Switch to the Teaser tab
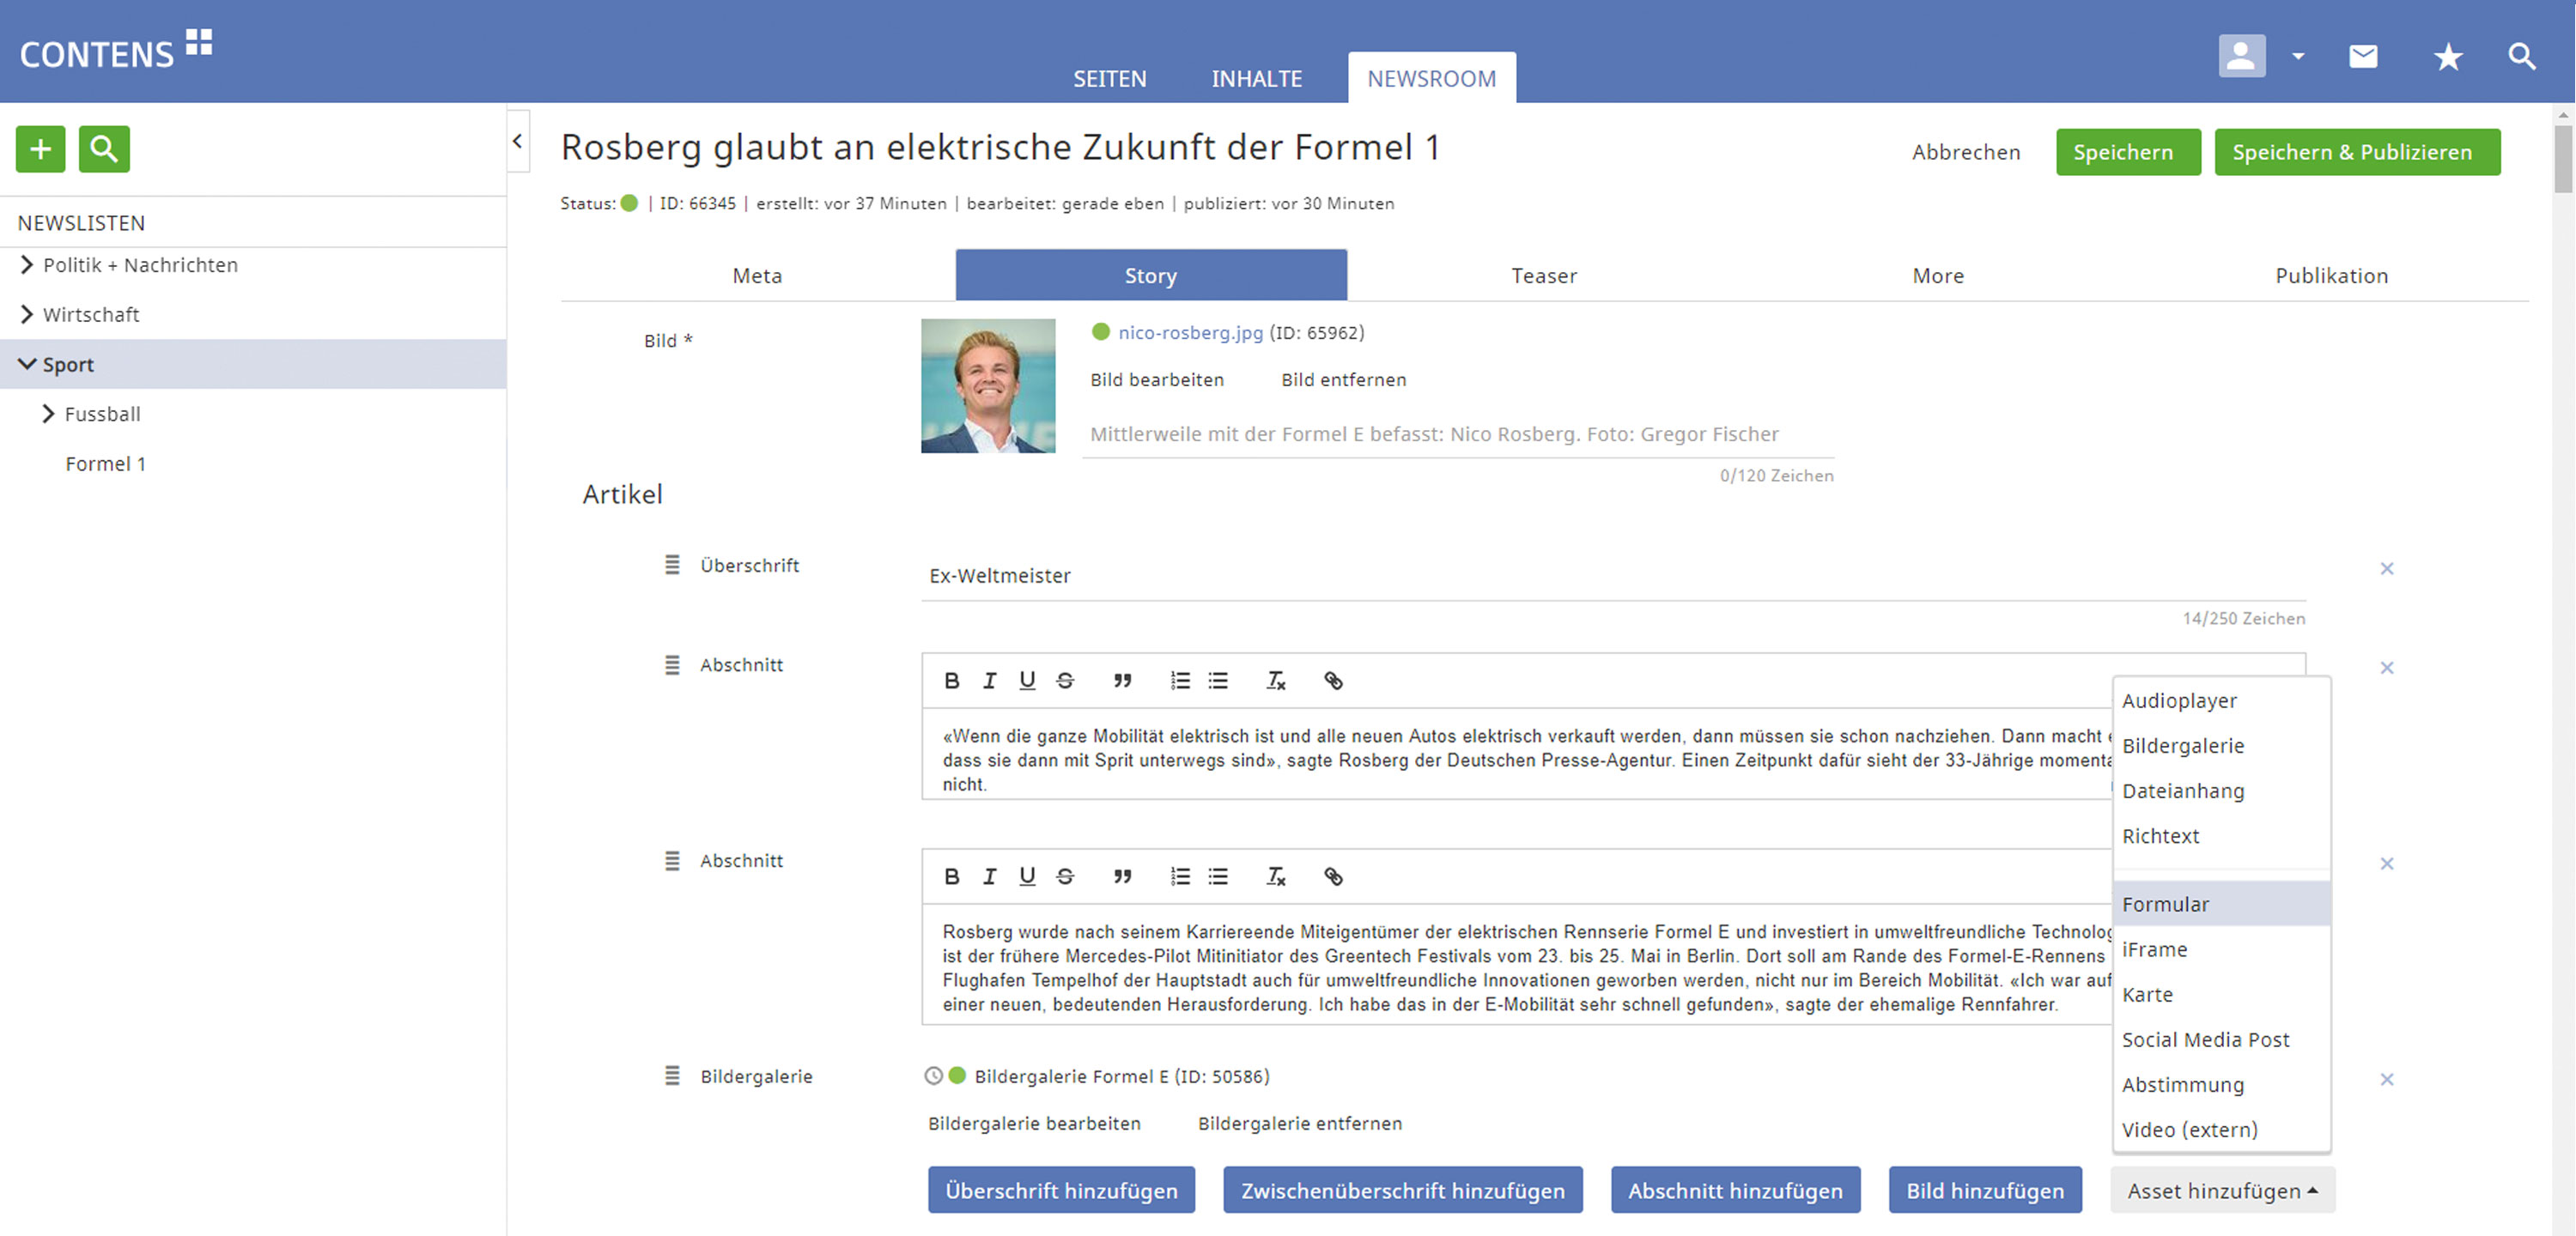Screen dimensions: 2576x1236 coord(1543,276)
